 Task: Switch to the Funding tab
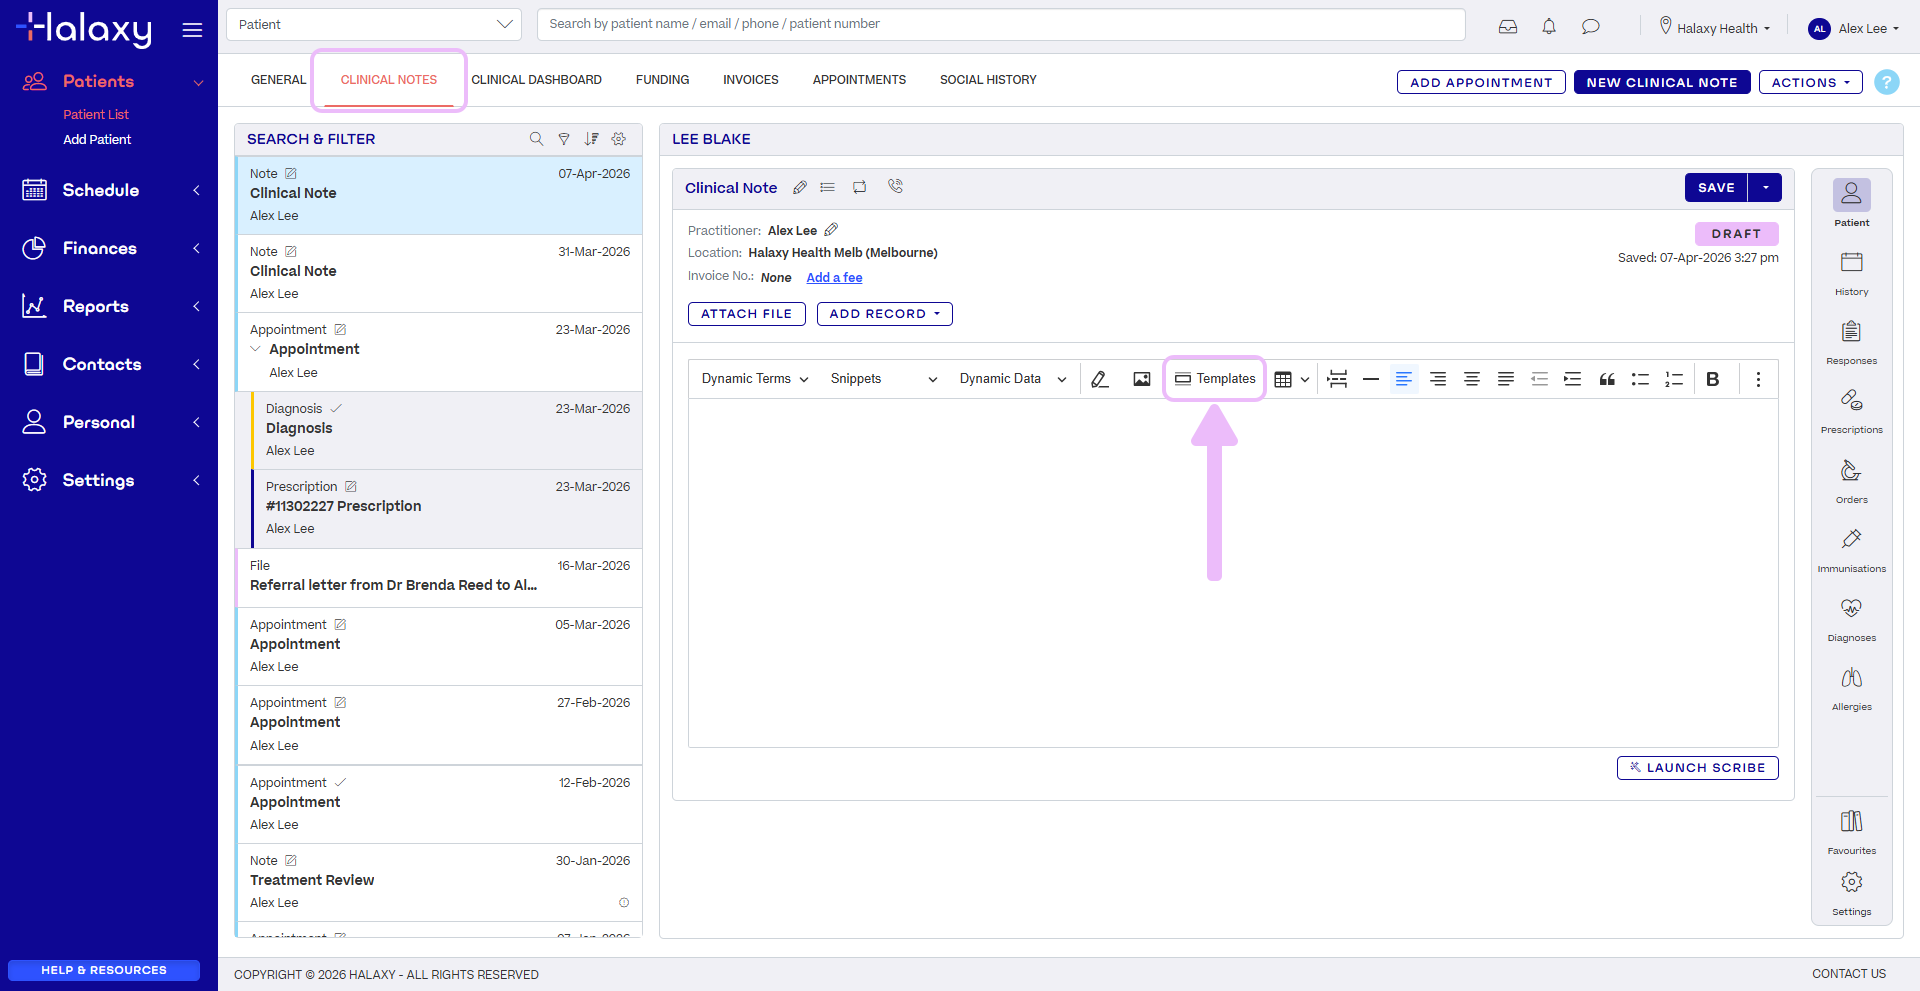click(x=662, y=80)
